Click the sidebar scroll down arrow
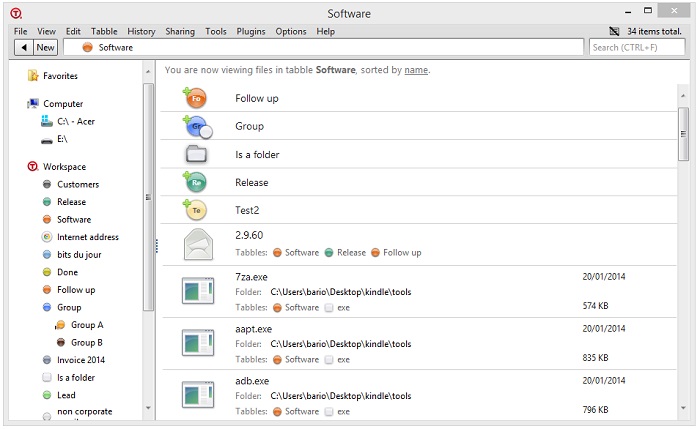Image resolution: width=700 pixels, height=429 pixels. (x=148, y=408)
